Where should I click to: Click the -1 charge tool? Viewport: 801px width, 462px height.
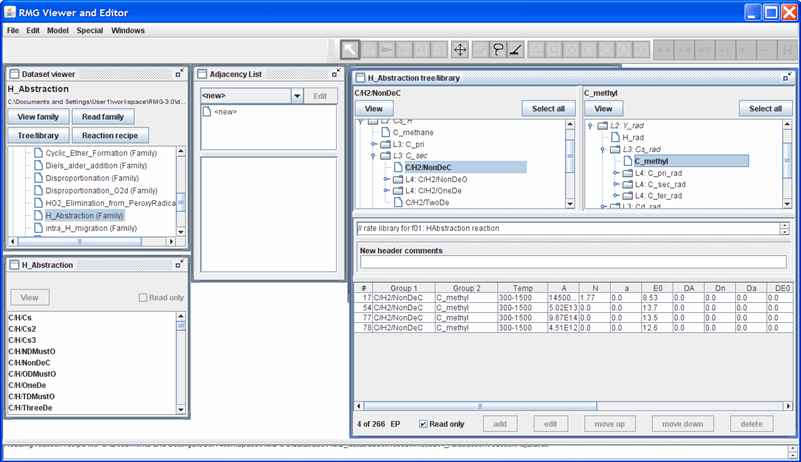click(438, 50)
